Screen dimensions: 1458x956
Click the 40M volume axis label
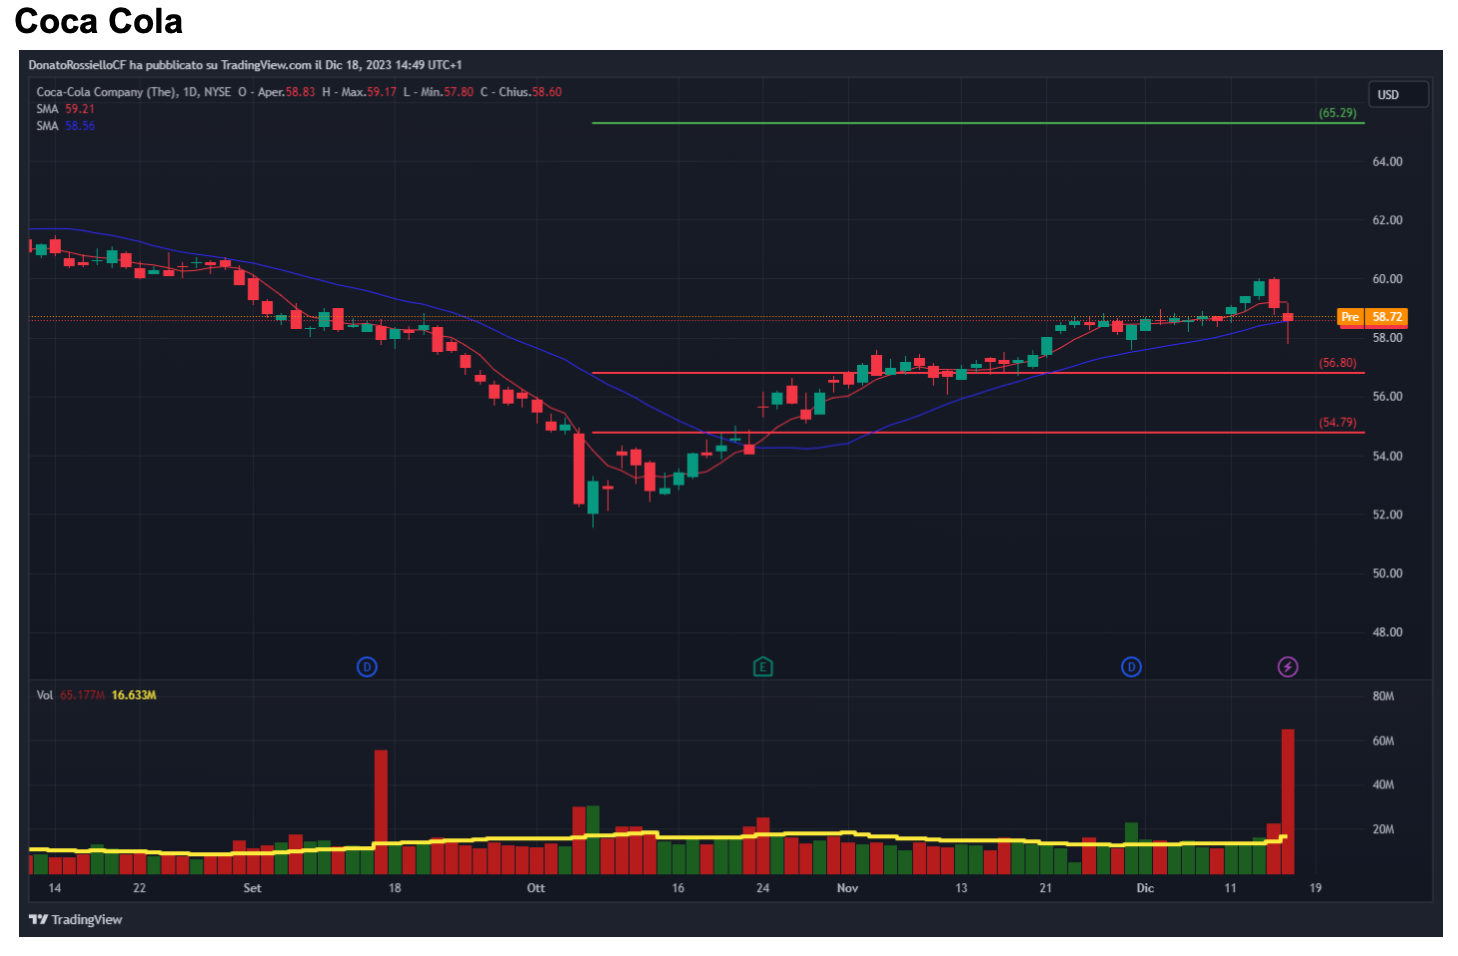[1383, 785]
